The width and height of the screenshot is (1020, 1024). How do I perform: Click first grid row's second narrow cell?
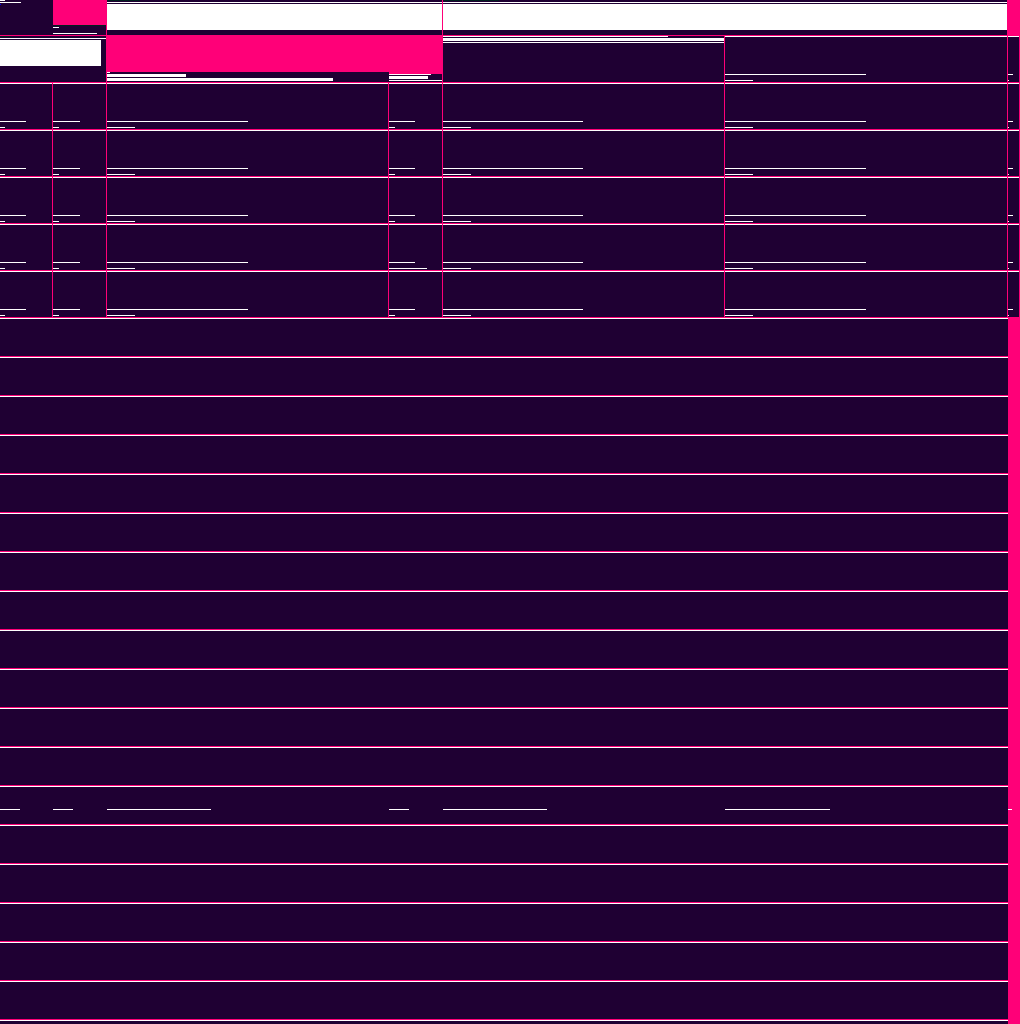pos(79,106)
